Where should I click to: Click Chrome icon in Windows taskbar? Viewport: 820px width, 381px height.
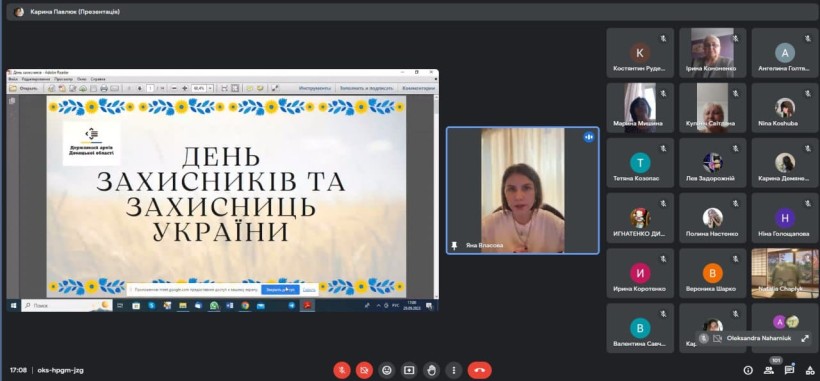pyautogui.click(x=245, y=306)
